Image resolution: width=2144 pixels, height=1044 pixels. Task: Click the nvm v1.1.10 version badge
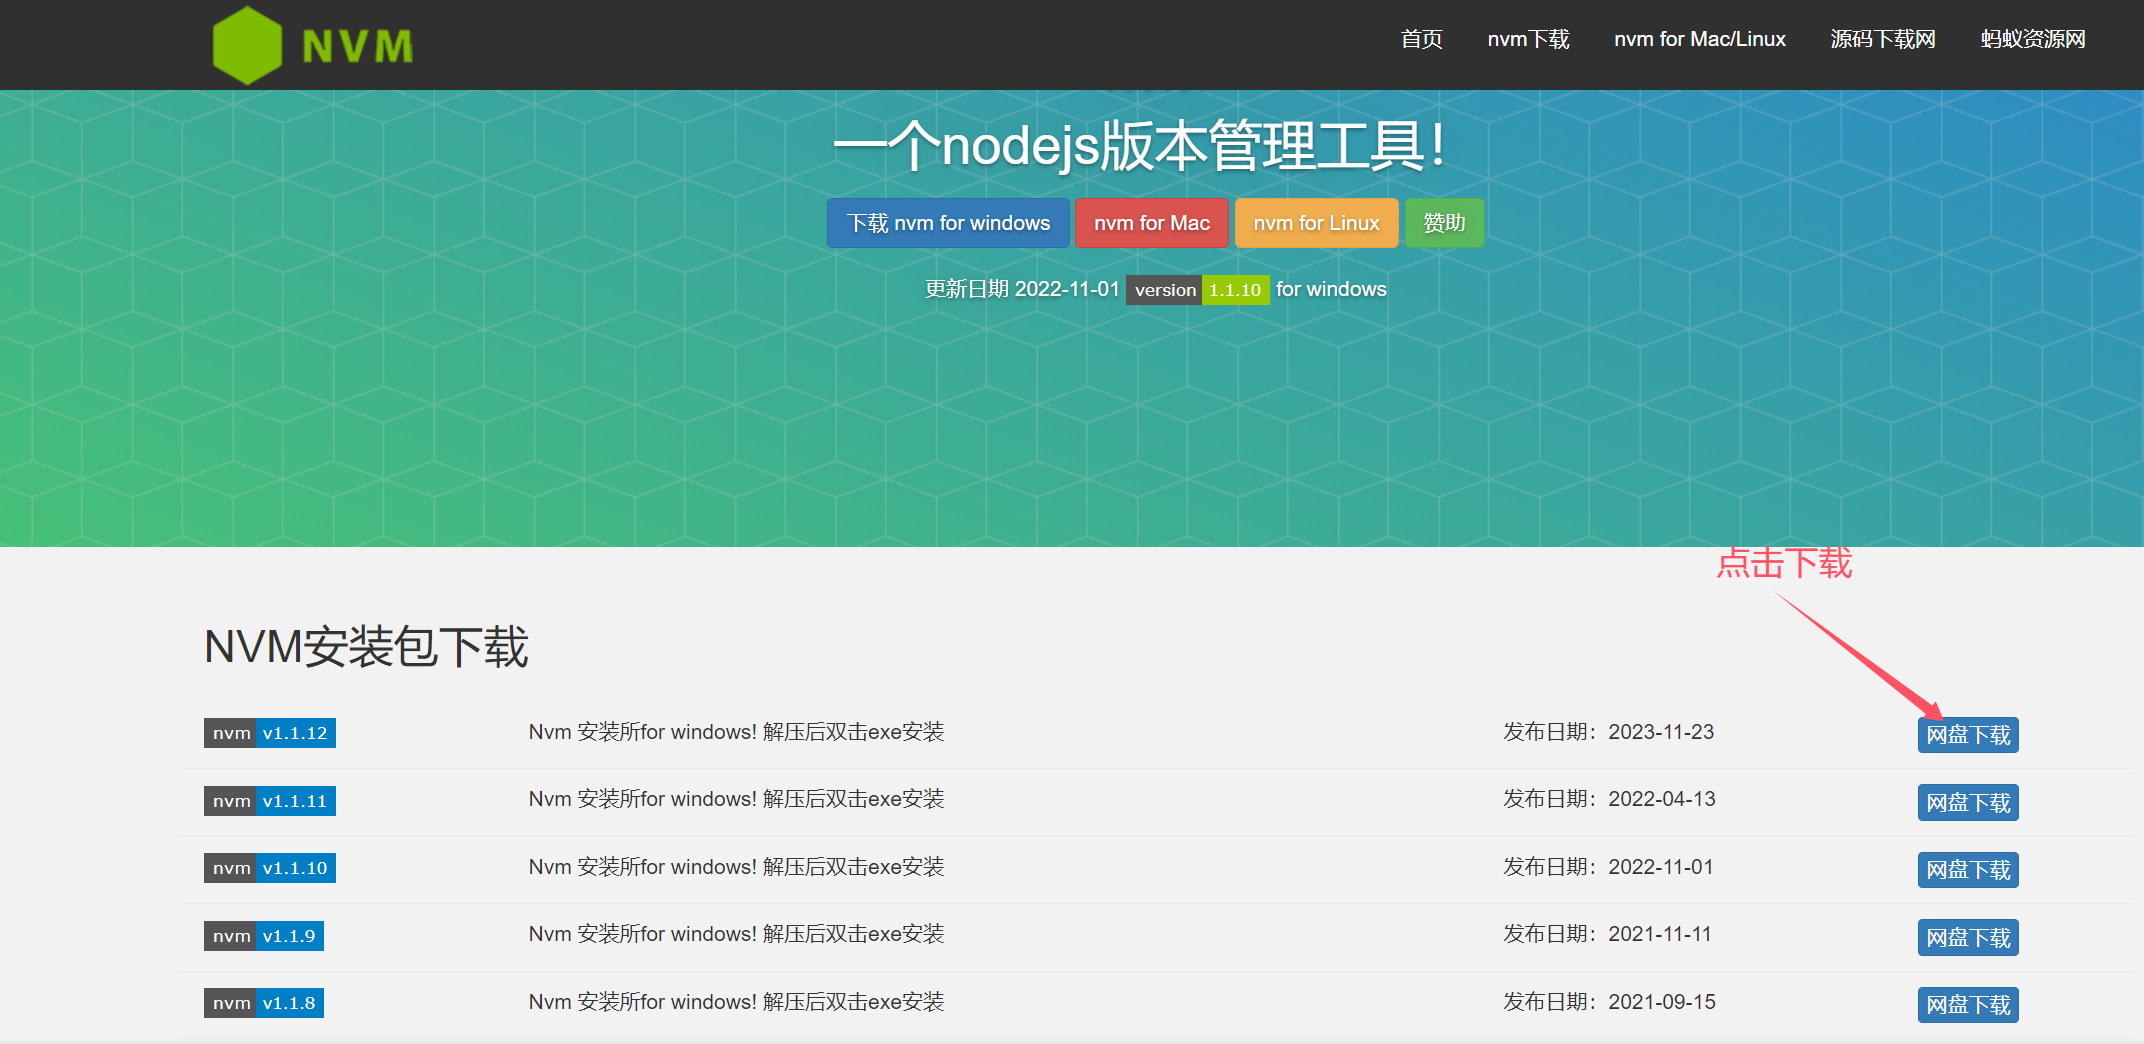(x=269, y=868)
